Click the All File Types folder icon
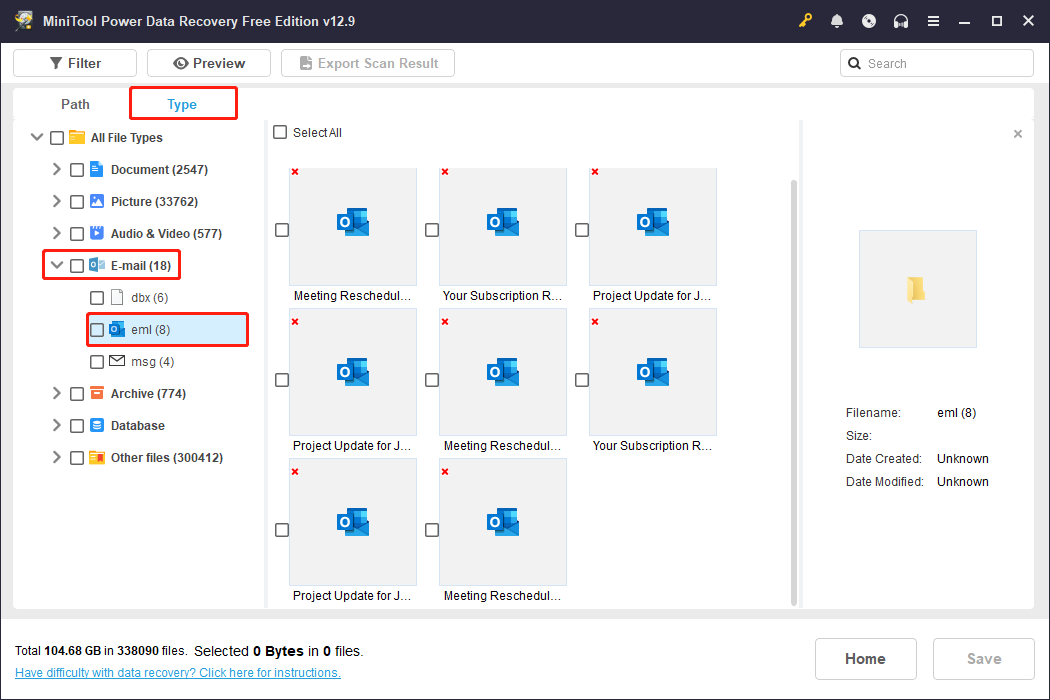This screenshot has width=1050, height=700. point(77,137)
